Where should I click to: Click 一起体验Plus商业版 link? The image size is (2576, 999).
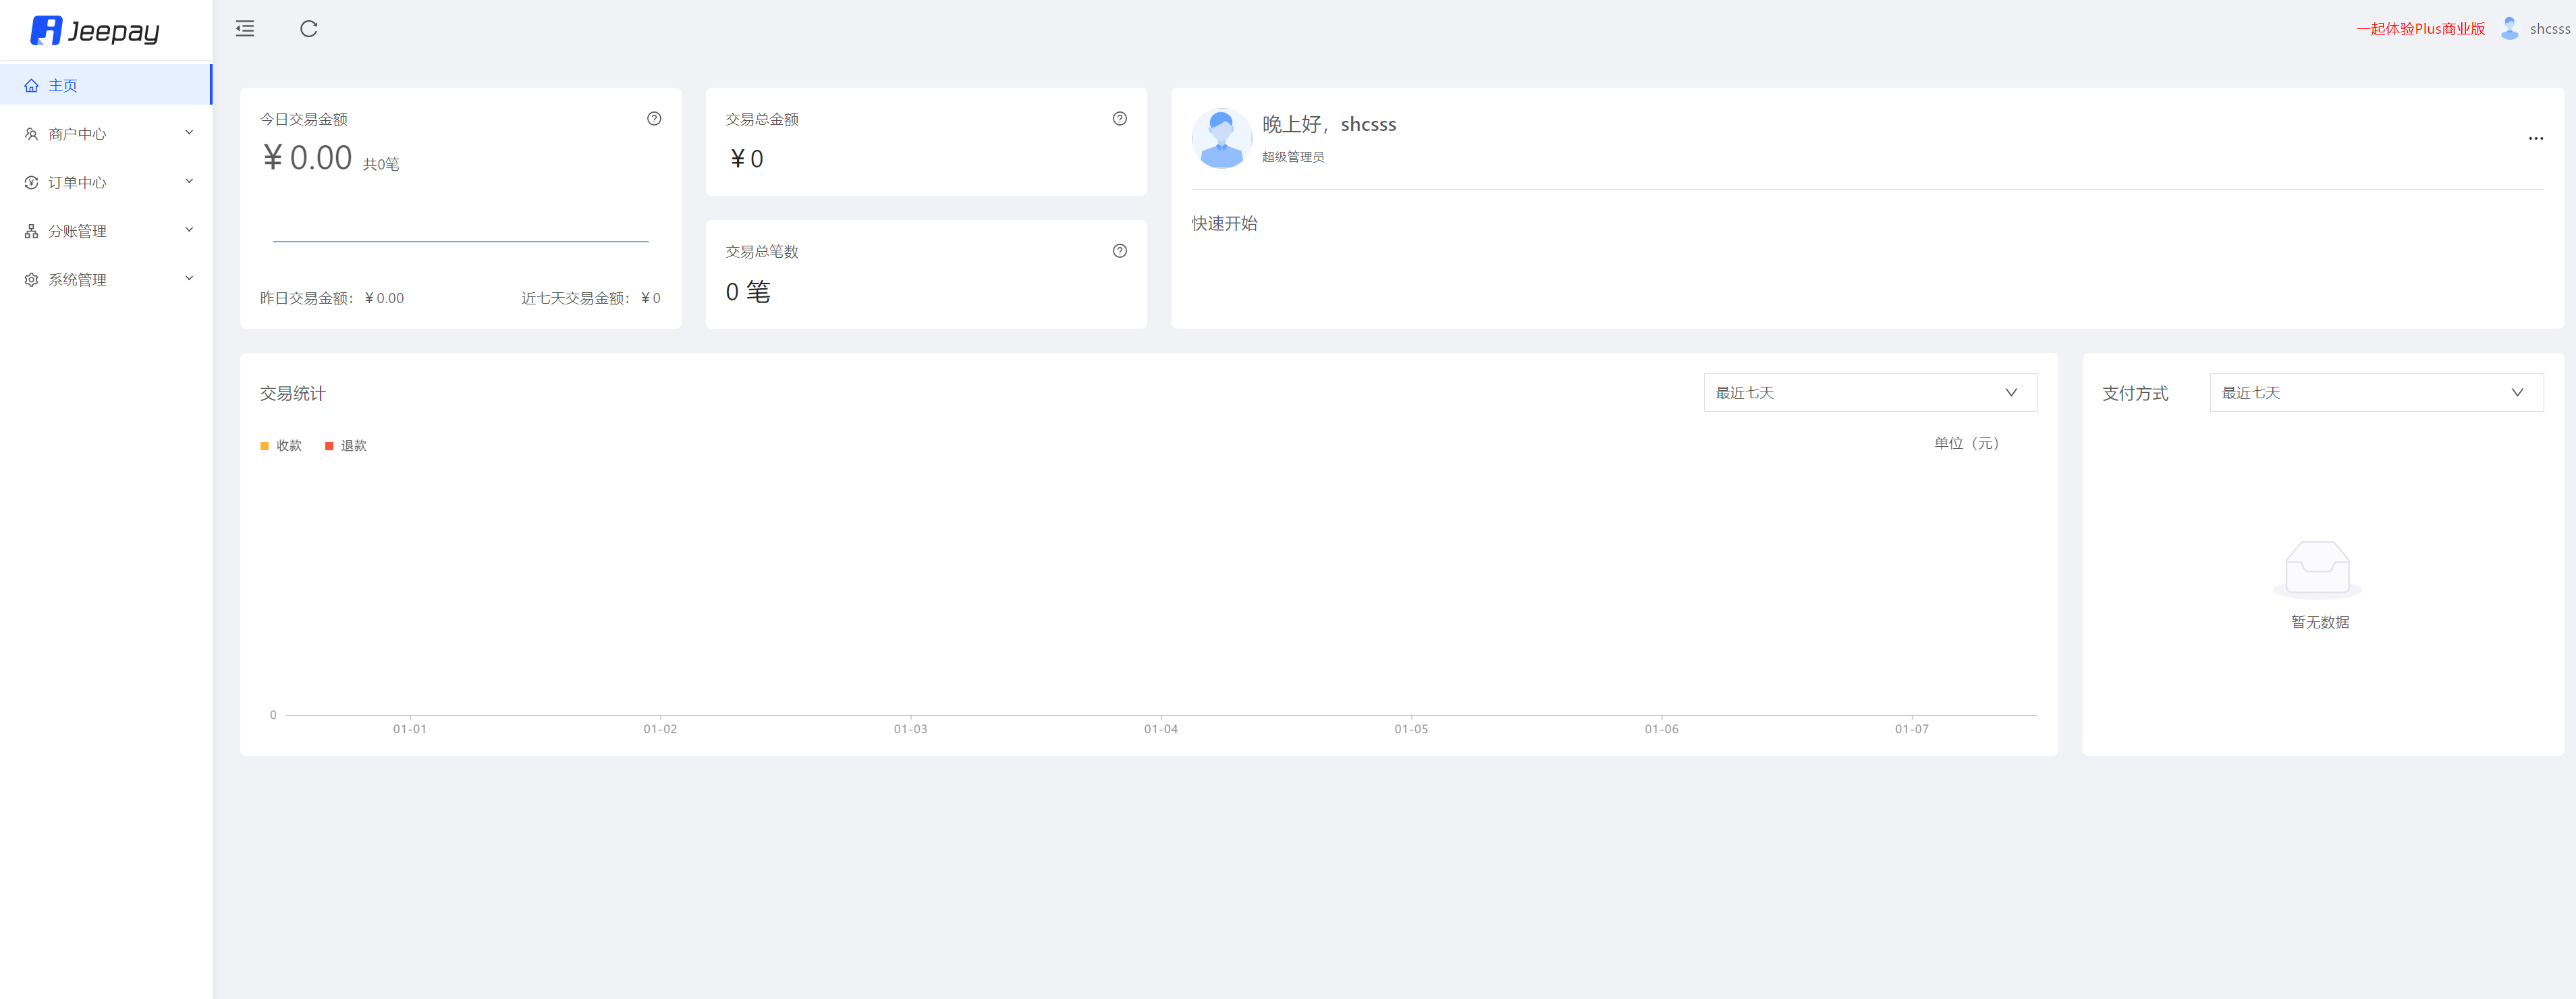[x=2420, y=29]
